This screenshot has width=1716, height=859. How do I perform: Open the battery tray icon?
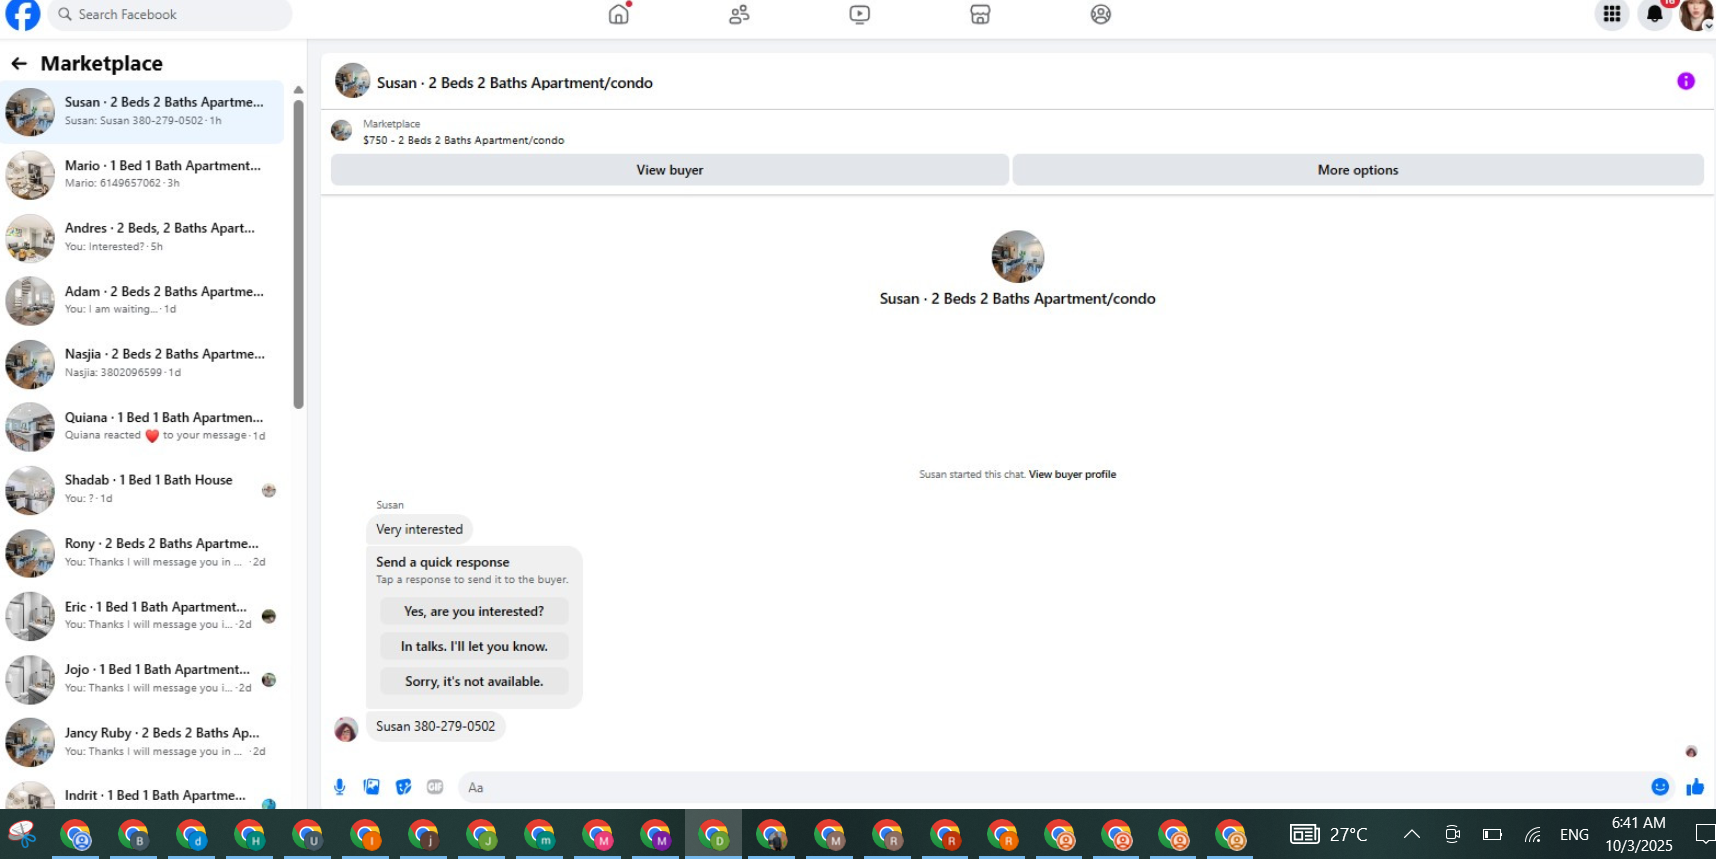[1492, 834]
